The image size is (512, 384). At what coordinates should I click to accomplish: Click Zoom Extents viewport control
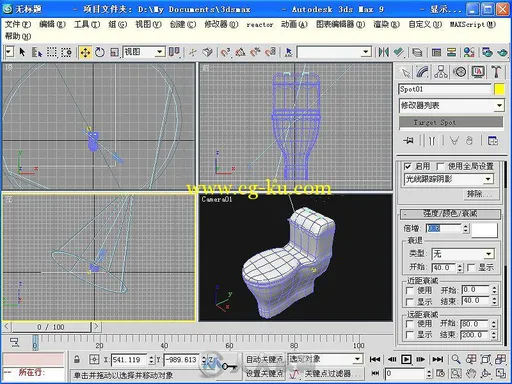(x=486, y=359)
